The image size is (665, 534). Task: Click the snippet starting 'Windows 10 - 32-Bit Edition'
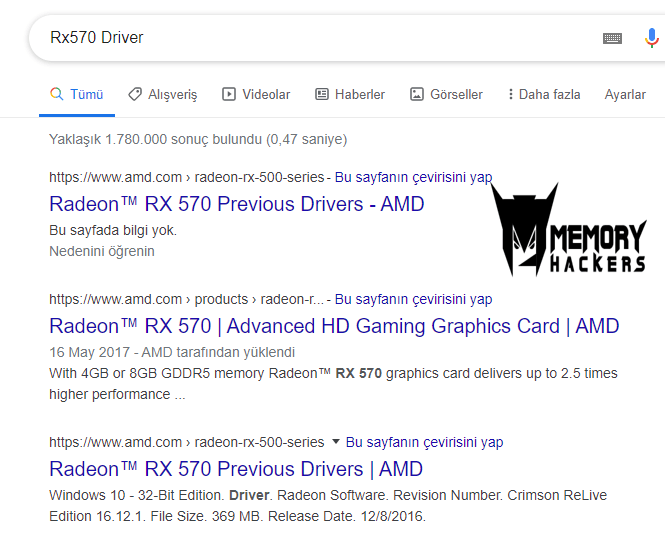pos(328,506)
